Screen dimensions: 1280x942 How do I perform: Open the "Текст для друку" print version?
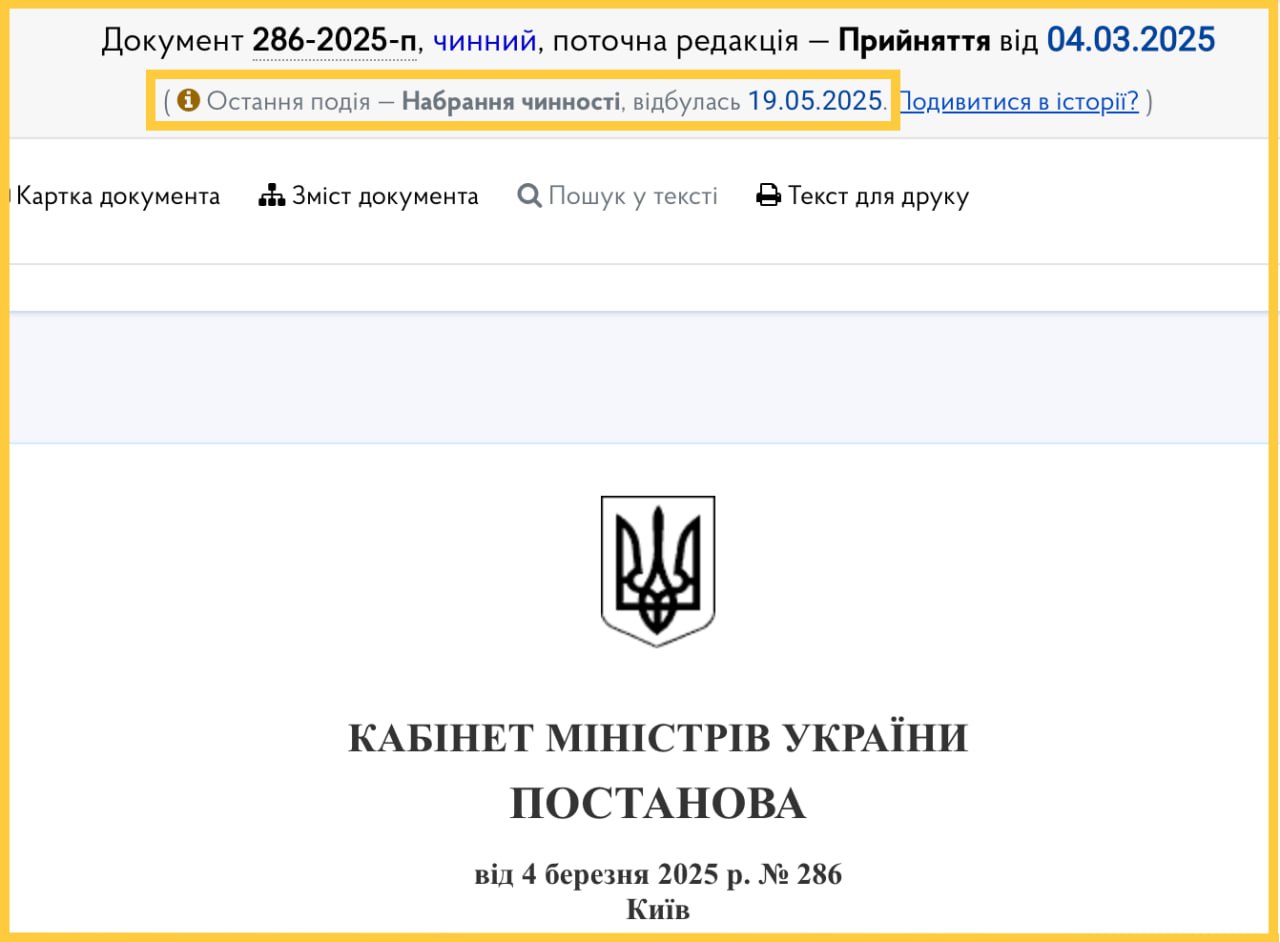878,196
